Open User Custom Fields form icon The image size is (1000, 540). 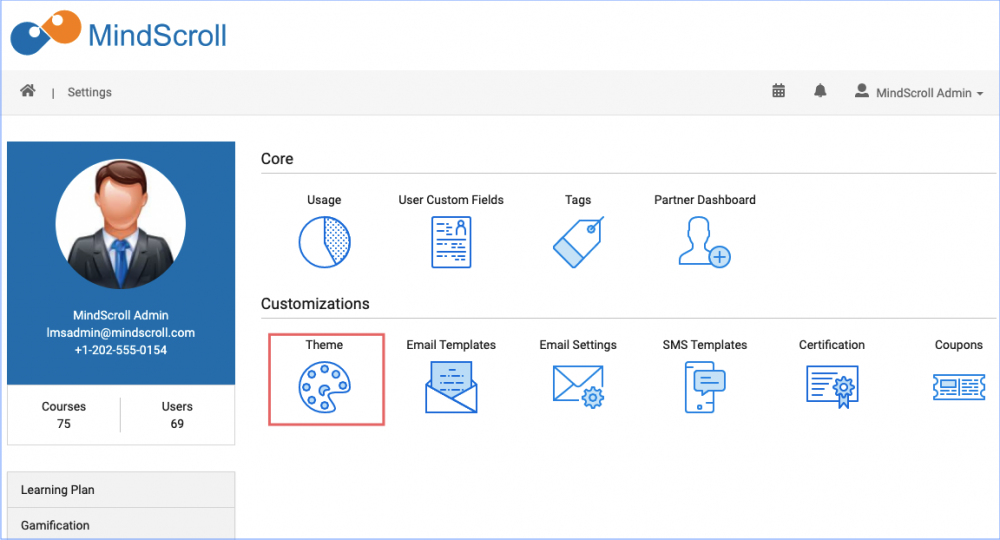click(x=452, y=242)
